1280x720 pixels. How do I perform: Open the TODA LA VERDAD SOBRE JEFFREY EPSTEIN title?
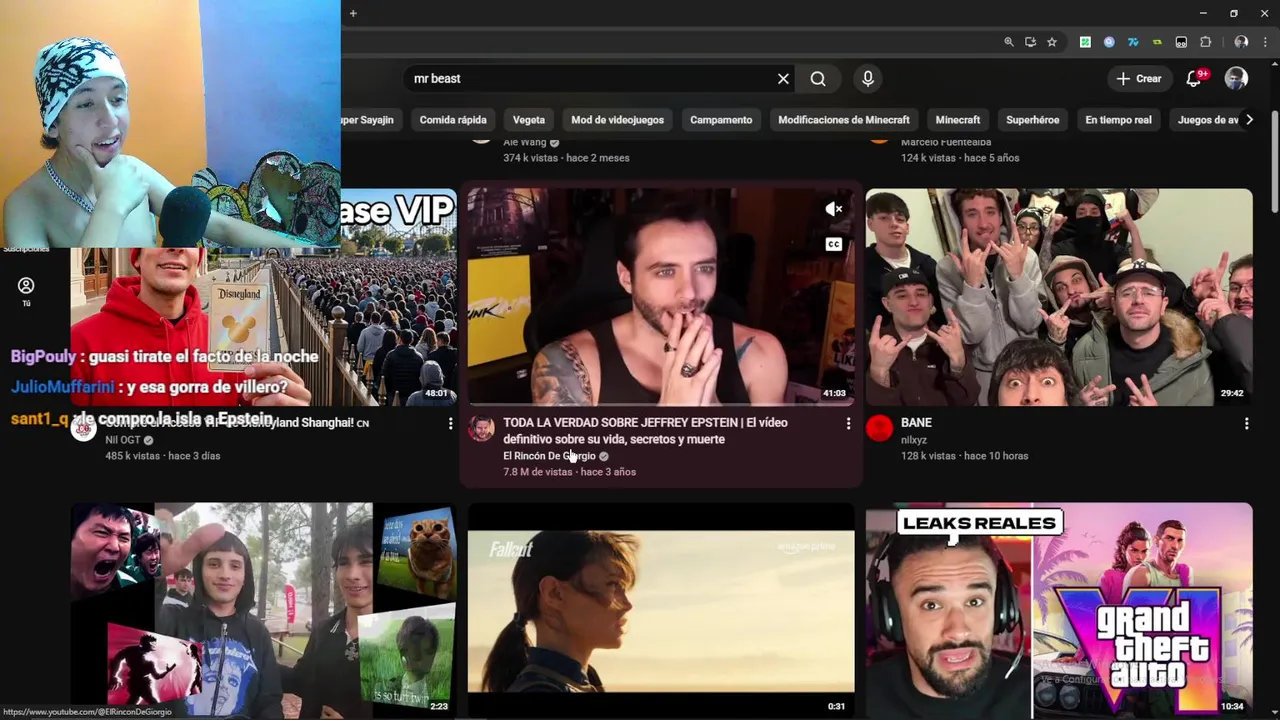tap(645, 431)
